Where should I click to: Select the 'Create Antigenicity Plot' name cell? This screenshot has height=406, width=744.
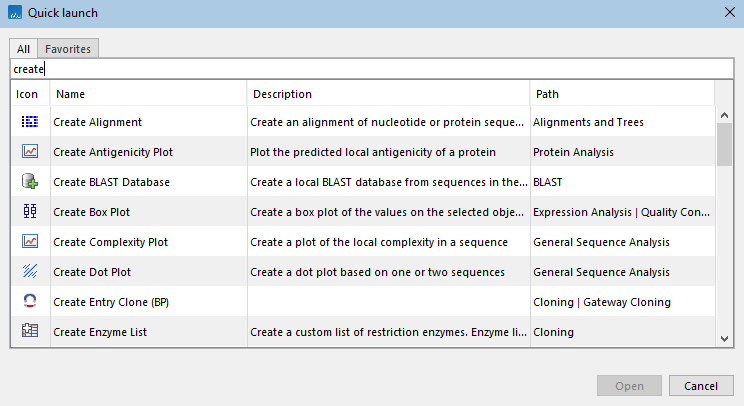pyautogui.click(x=149, y=152)
